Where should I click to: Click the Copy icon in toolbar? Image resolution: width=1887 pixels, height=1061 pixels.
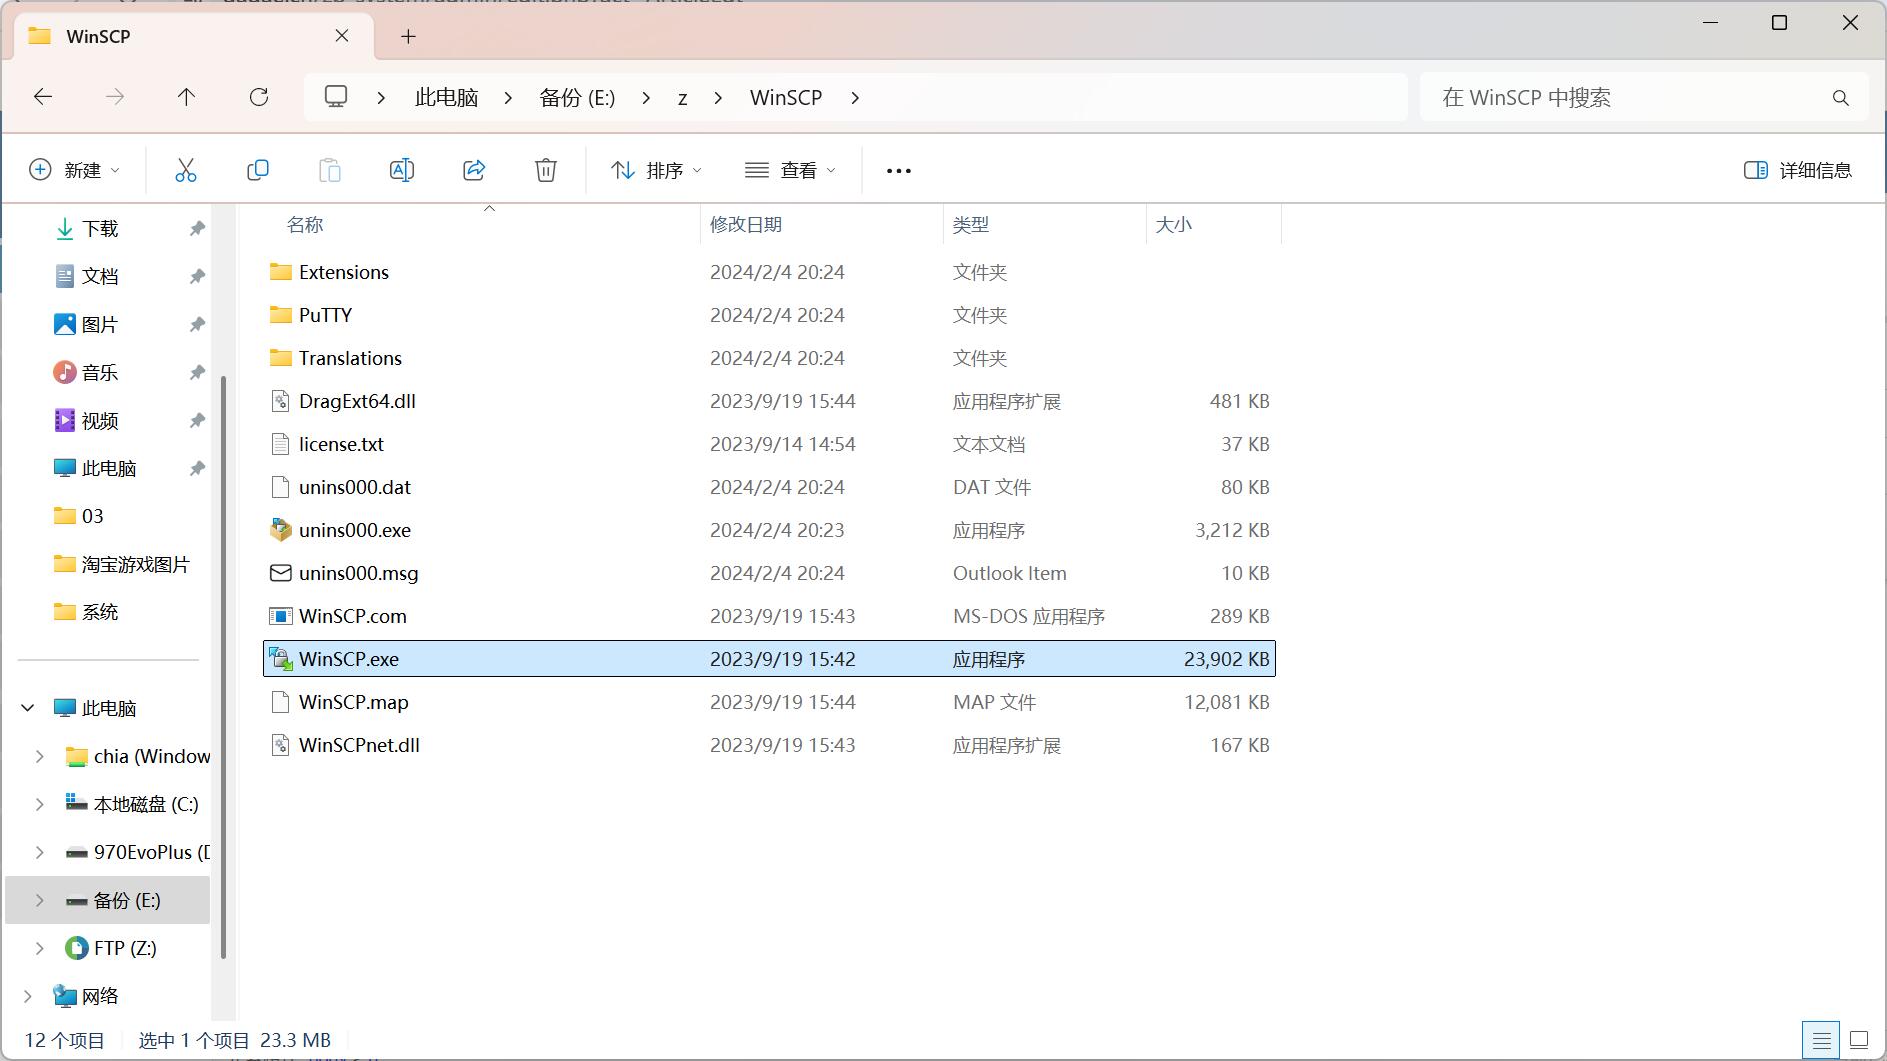258,170
